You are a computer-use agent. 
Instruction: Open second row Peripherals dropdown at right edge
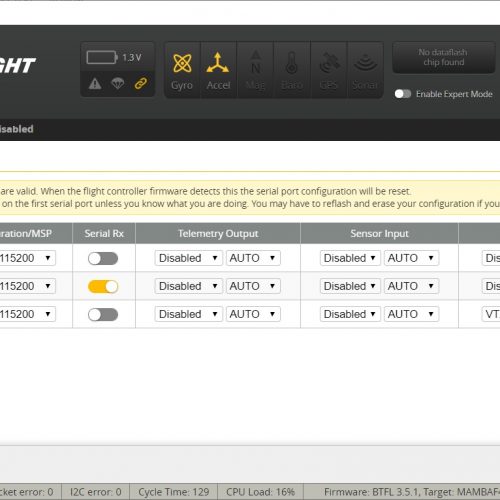[491, 286]
